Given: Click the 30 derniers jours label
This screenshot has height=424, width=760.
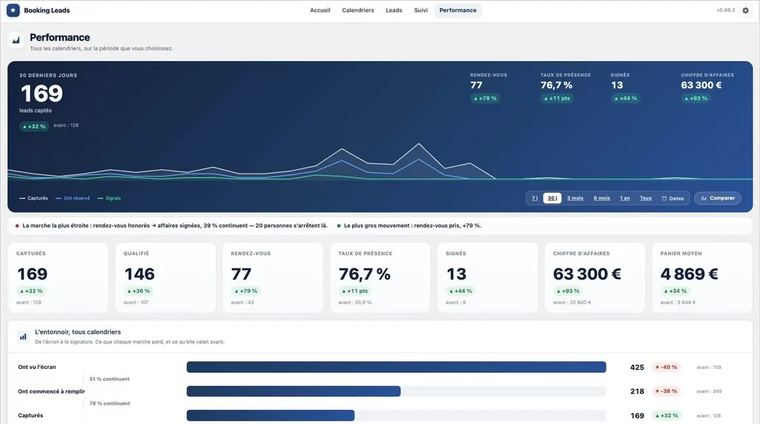Looking at the screenshot, I should 48,76.
